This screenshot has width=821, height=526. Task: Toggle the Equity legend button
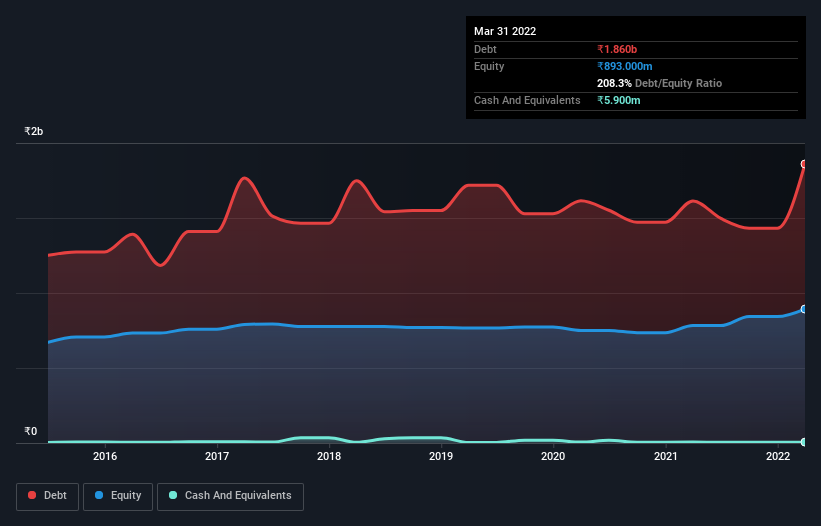[x=118, y=496]
